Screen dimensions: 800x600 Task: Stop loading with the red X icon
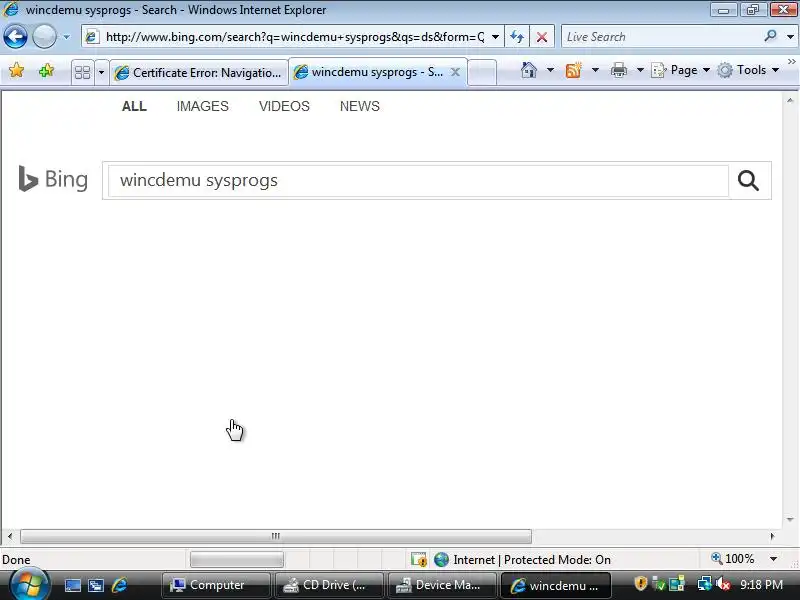click(542, 37)
